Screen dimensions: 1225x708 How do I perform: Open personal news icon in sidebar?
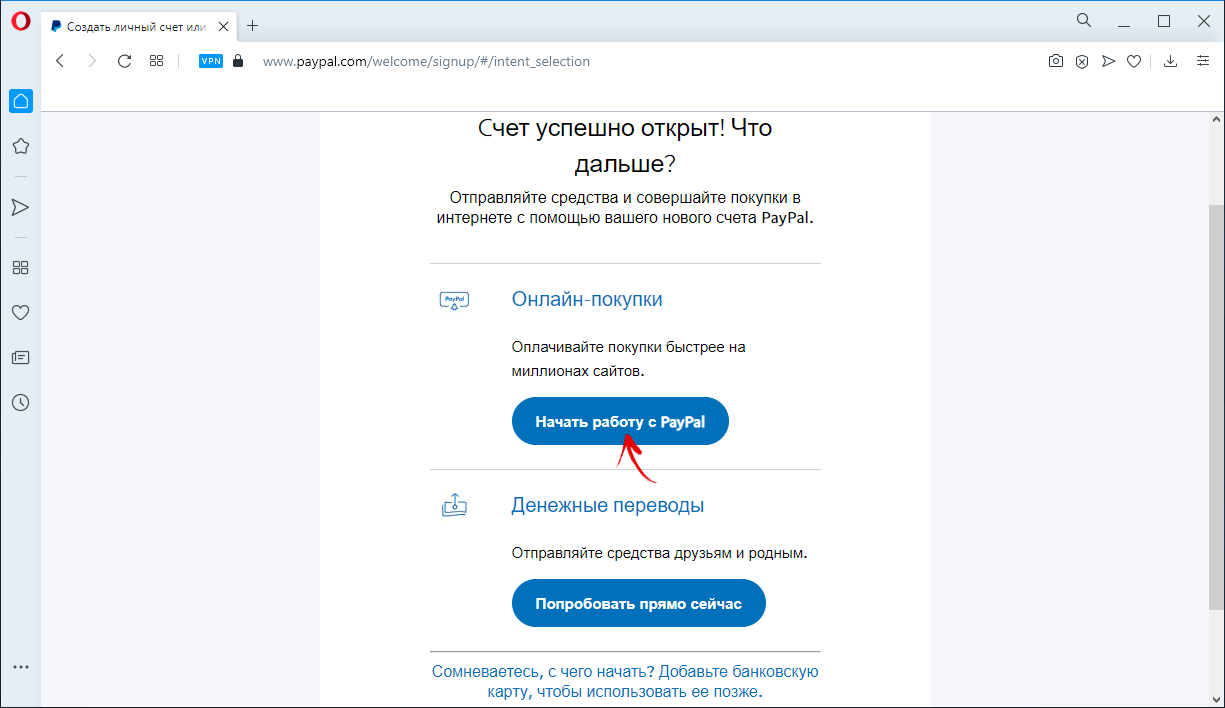[x=20, y=357]
